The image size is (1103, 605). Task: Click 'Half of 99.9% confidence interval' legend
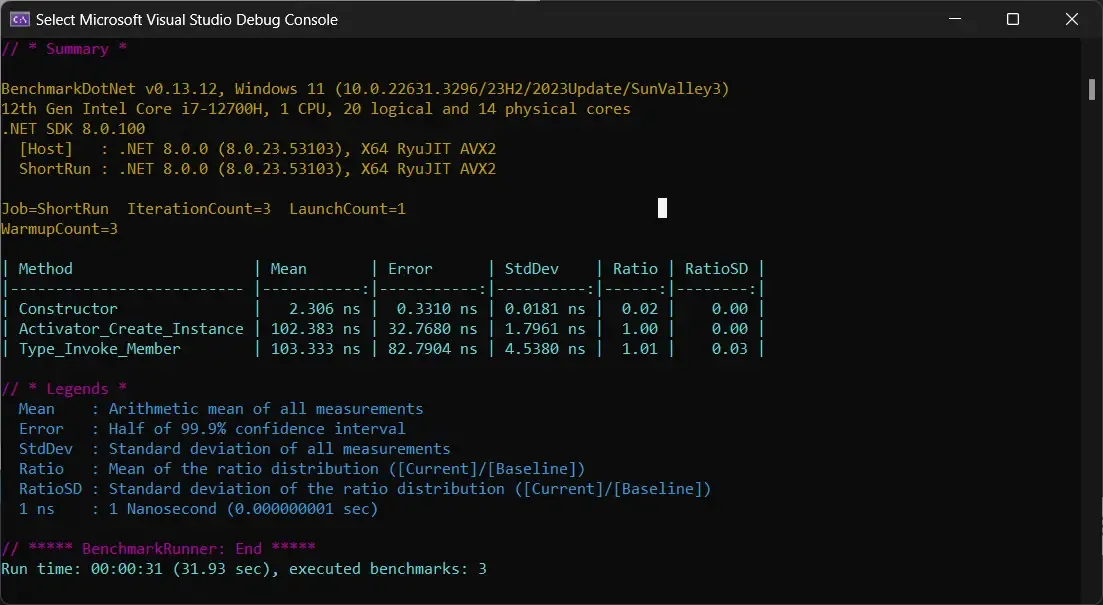[257, 428]
